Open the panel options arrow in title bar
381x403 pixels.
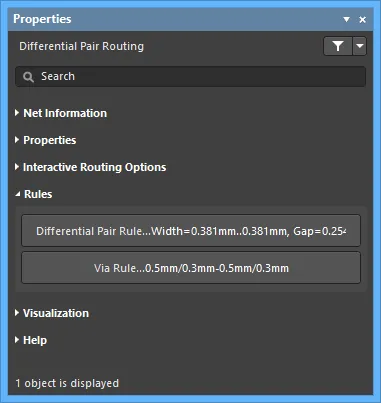pyautogui.click(x=346, y=19)
